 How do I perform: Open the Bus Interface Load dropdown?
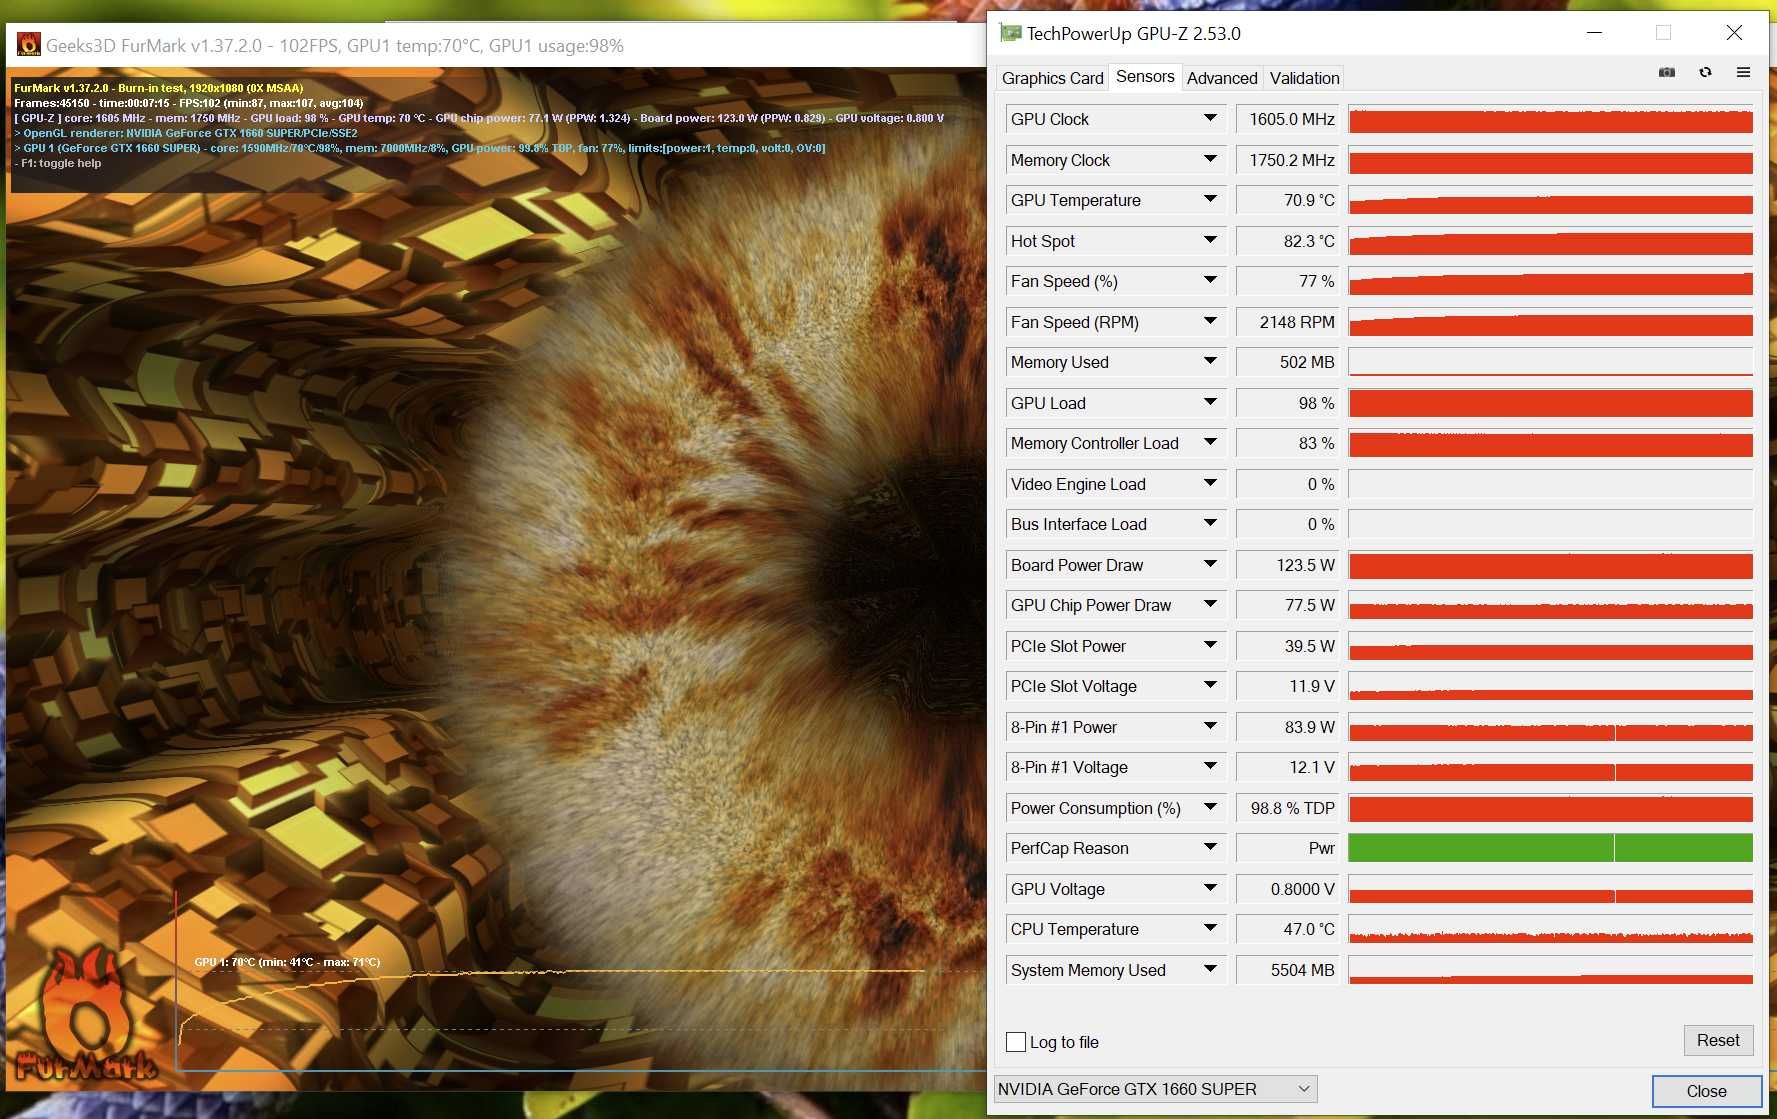click(x=1210, y=524)
